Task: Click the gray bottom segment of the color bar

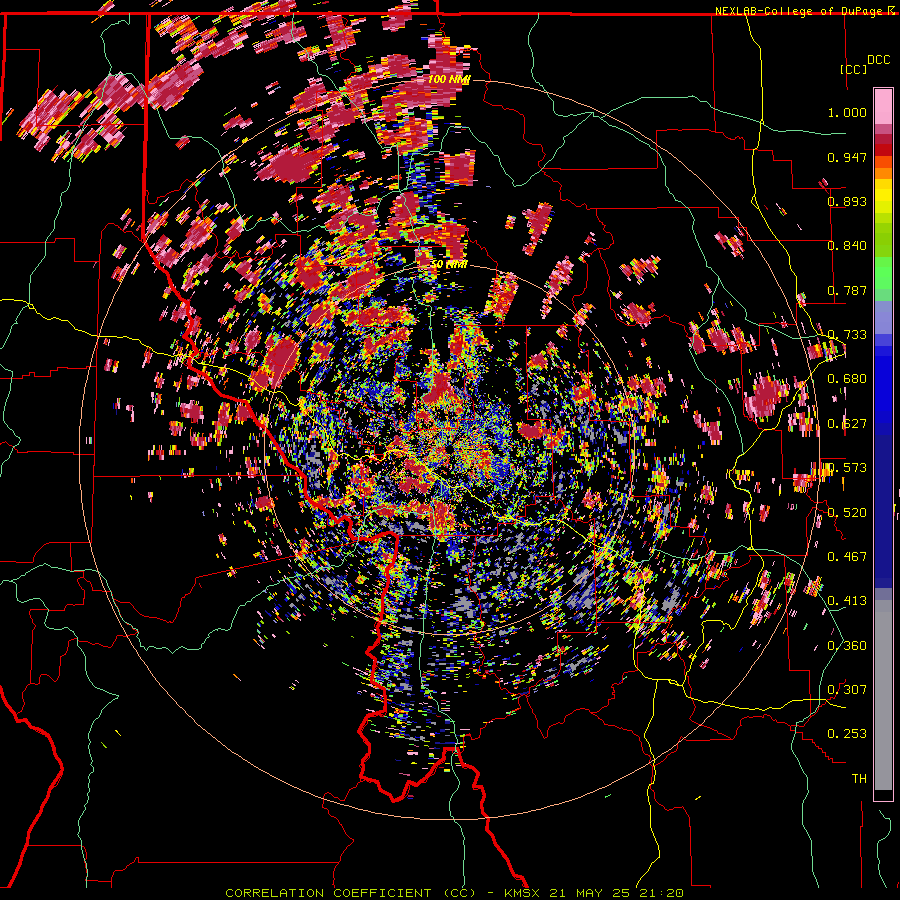Action: tap(883, 695)
